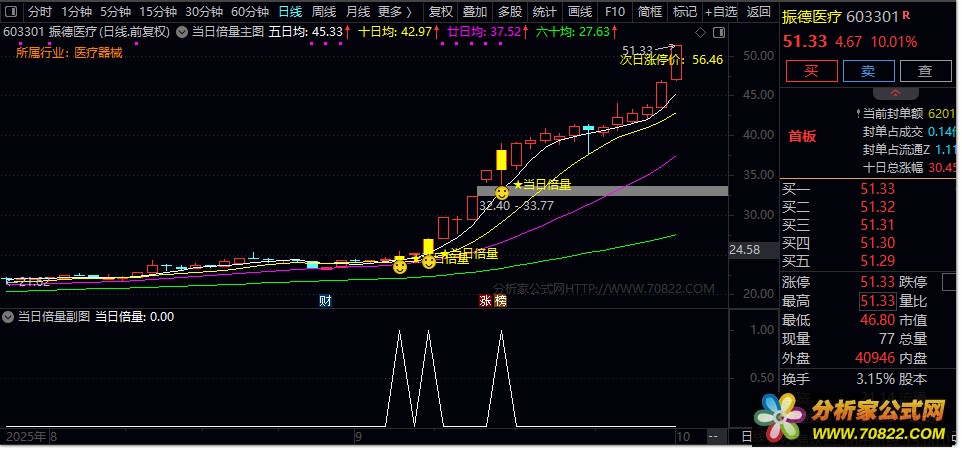Click the 外盘 value 40946
This screenshot has width=962, height=450.
point(875,358)
